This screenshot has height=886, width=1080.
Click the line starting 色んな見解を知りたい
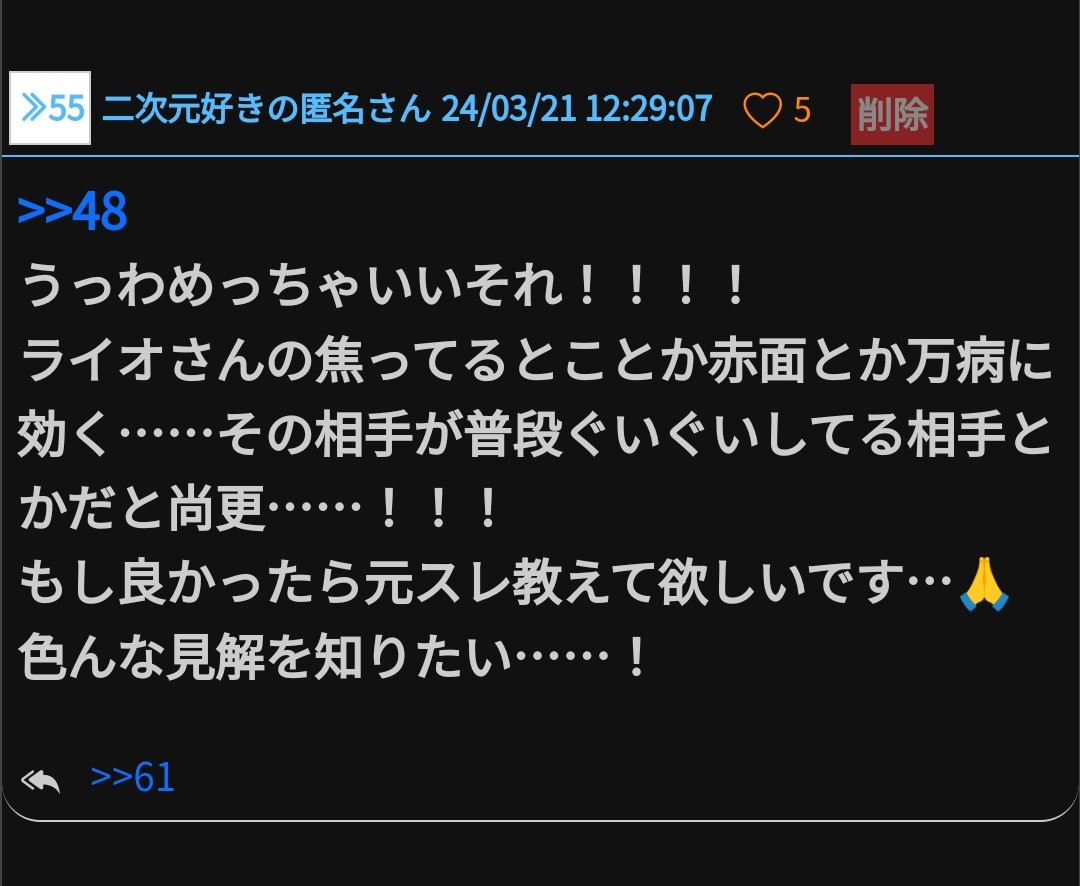333,657
